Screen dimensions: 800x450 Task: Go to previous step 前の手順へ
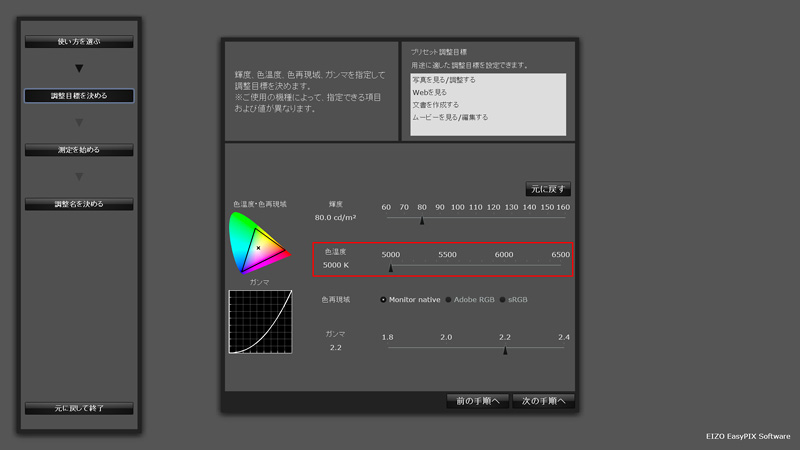tap(477, 401)
